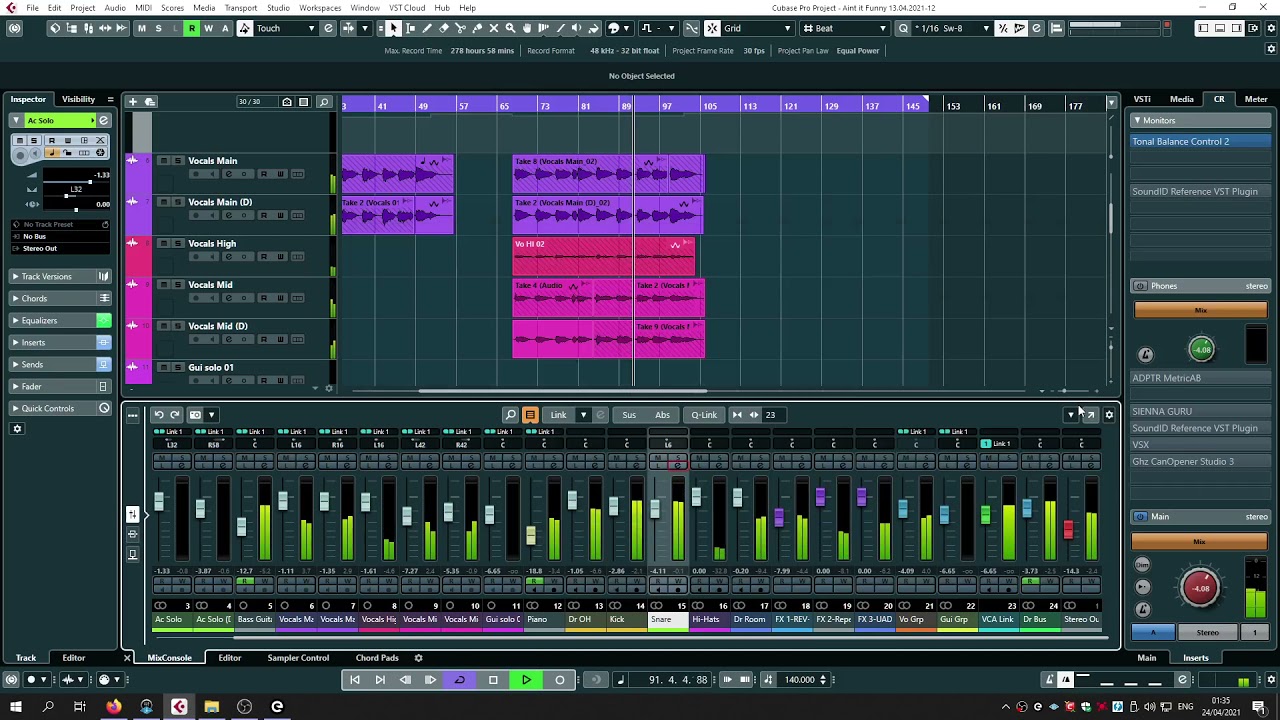Adjust the green Phones level knob

pyautogui.click(x=1201, y=349)
